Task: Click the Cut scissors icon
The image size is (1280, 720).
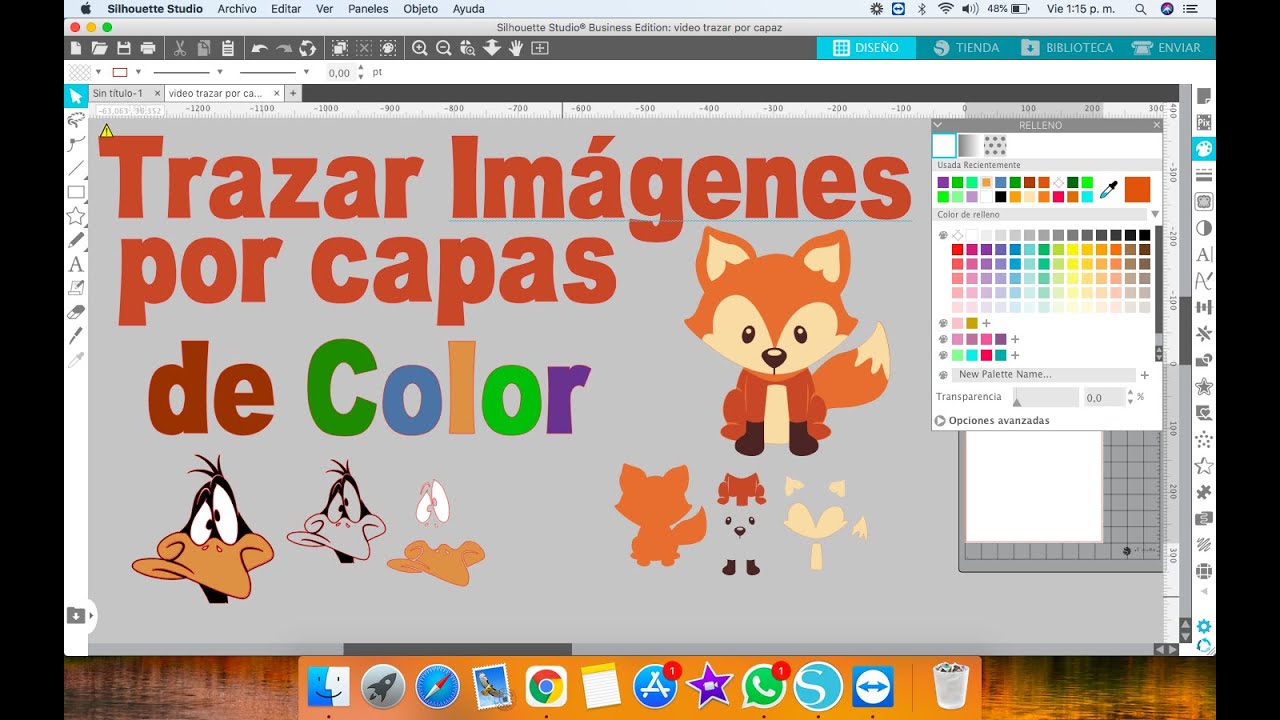Action: pos(179,48)
